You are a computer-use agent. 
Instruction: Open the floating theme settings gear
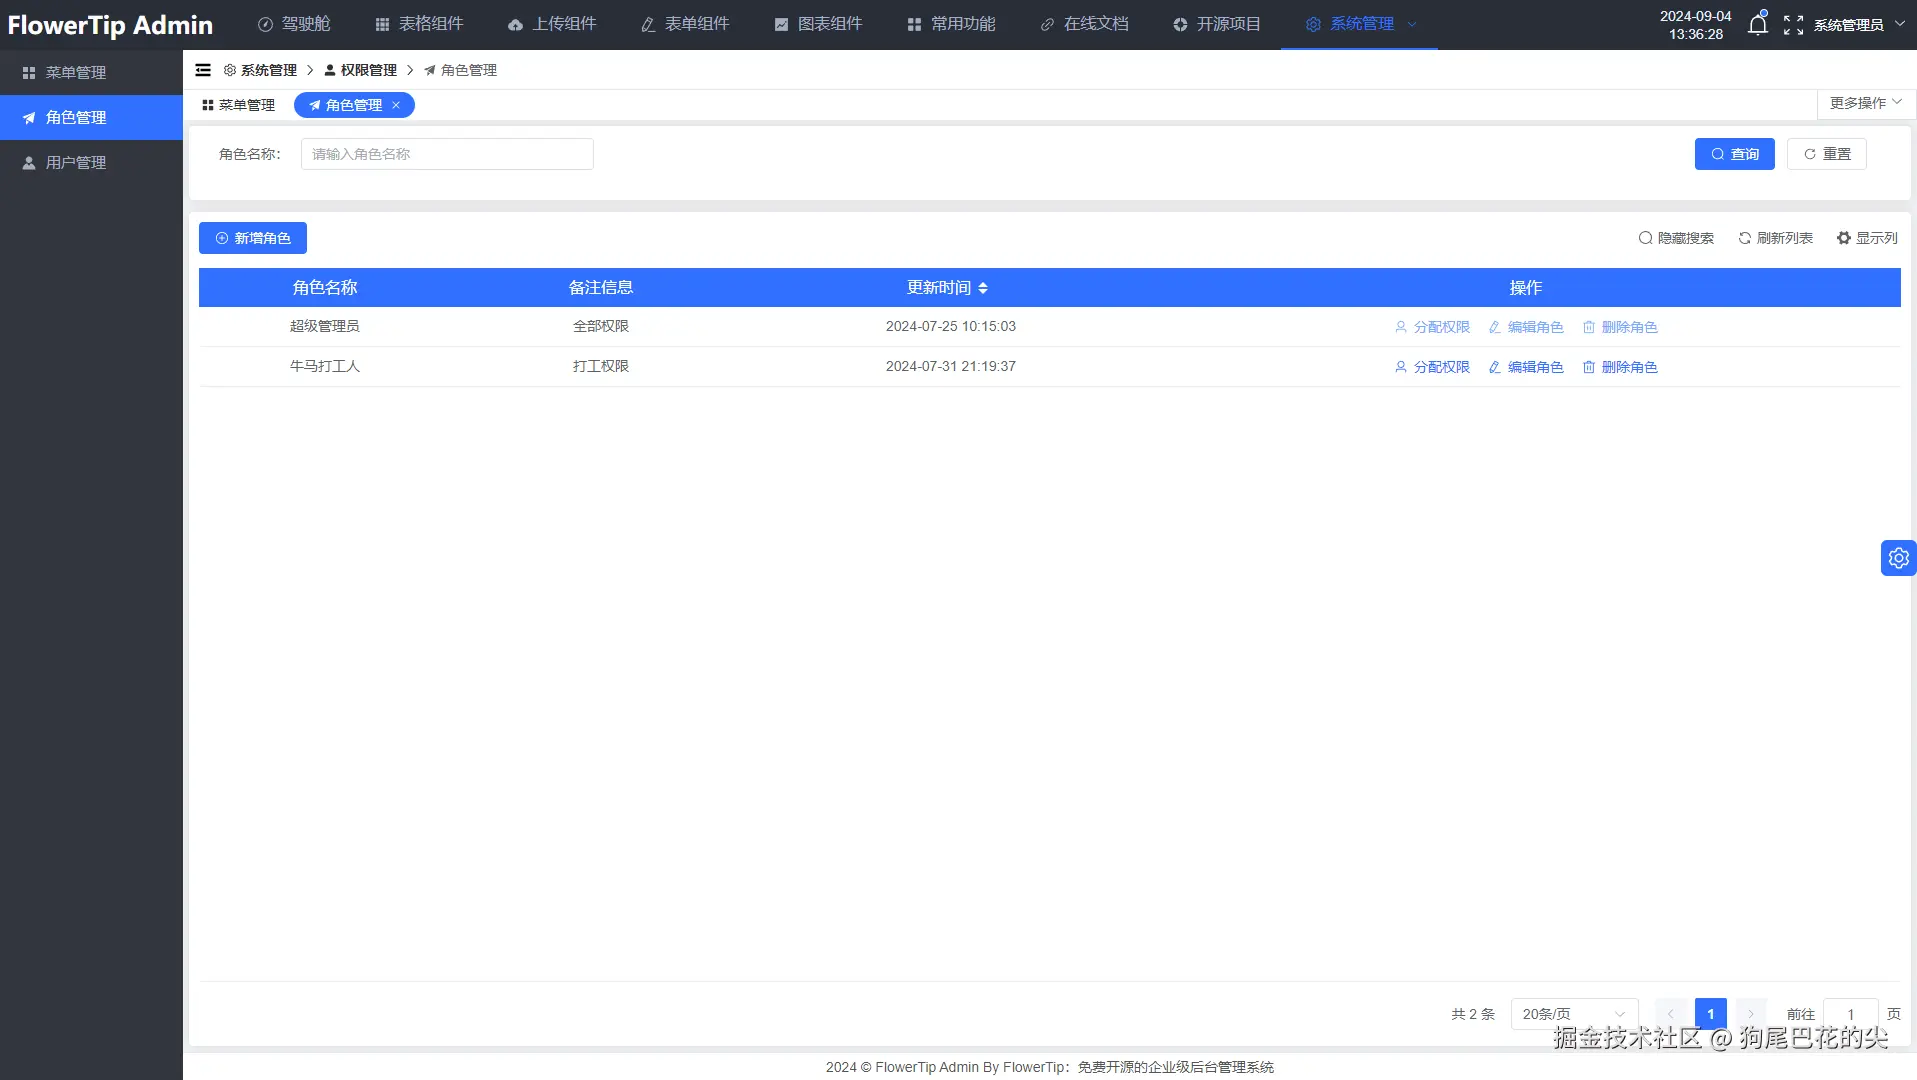tap(1898, 558)
